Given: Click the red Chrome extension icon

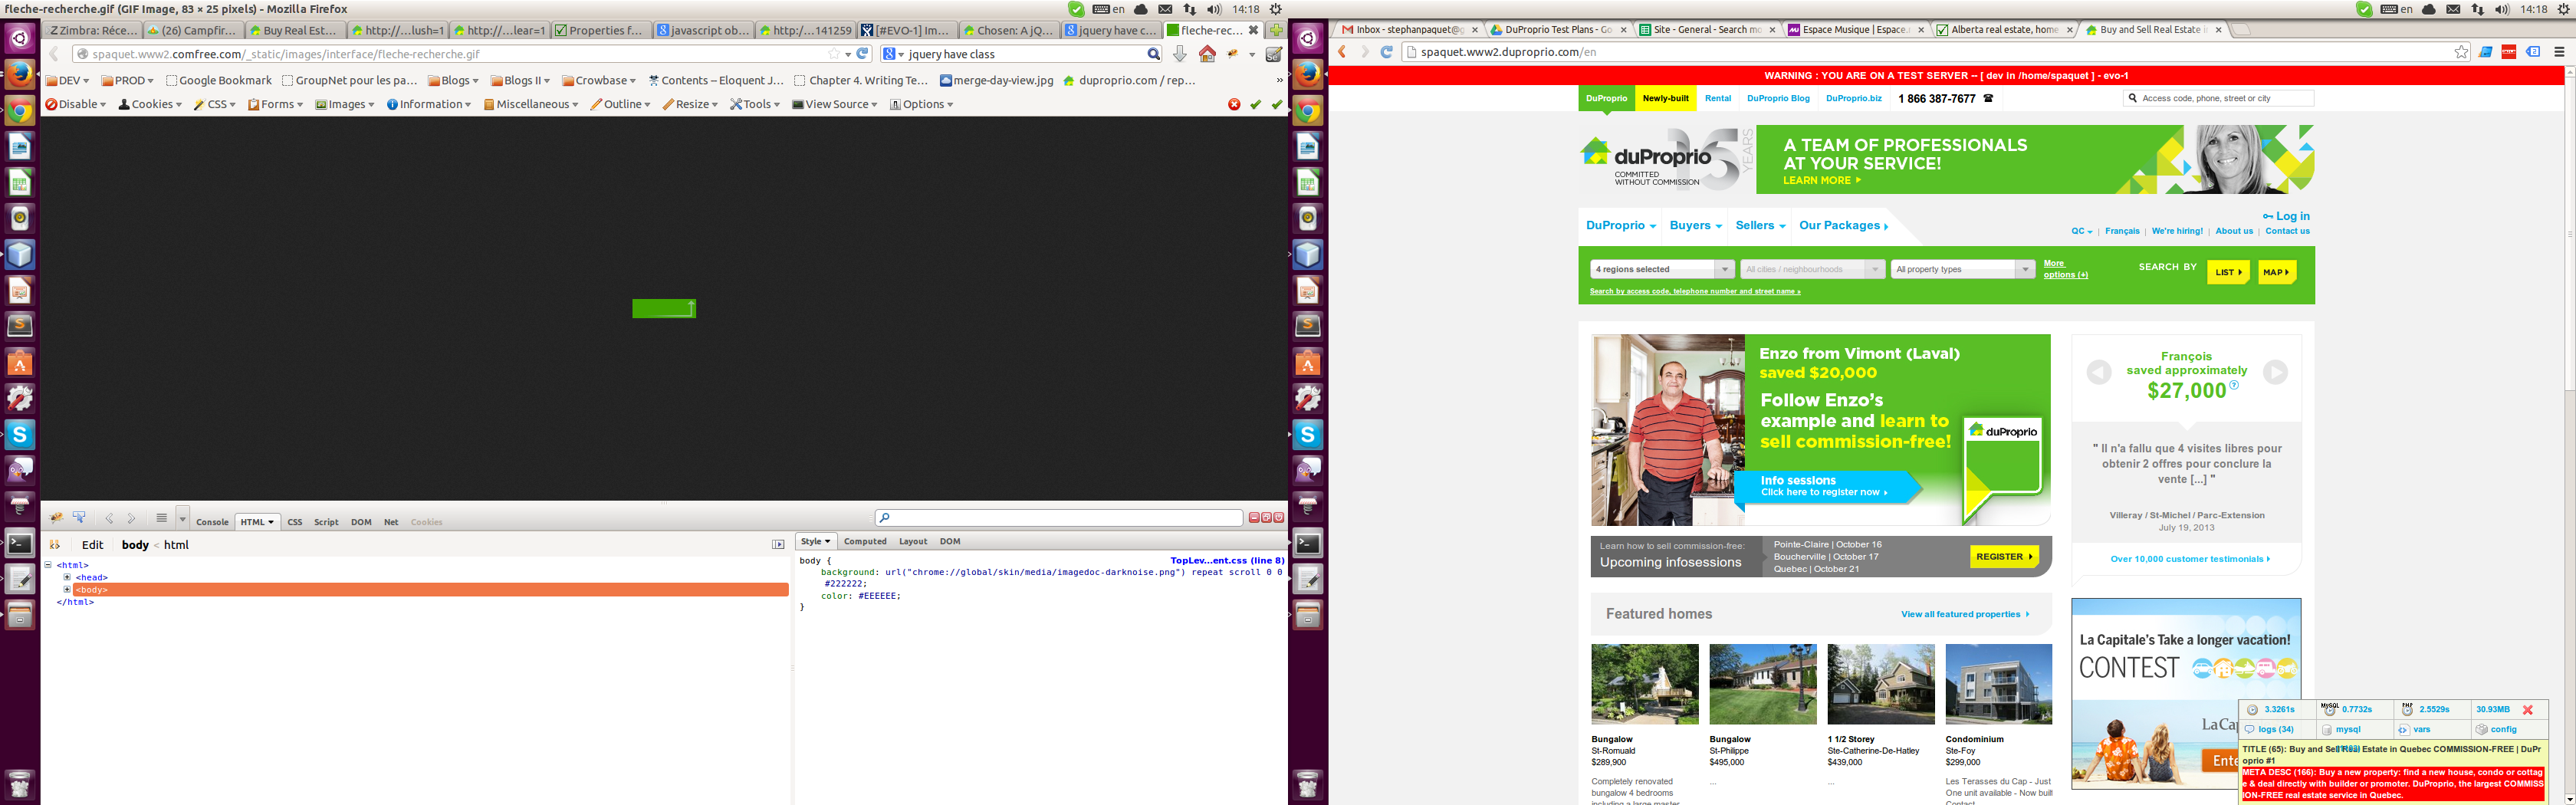Looking at the screenshot, I should (x=2509, y=52).
